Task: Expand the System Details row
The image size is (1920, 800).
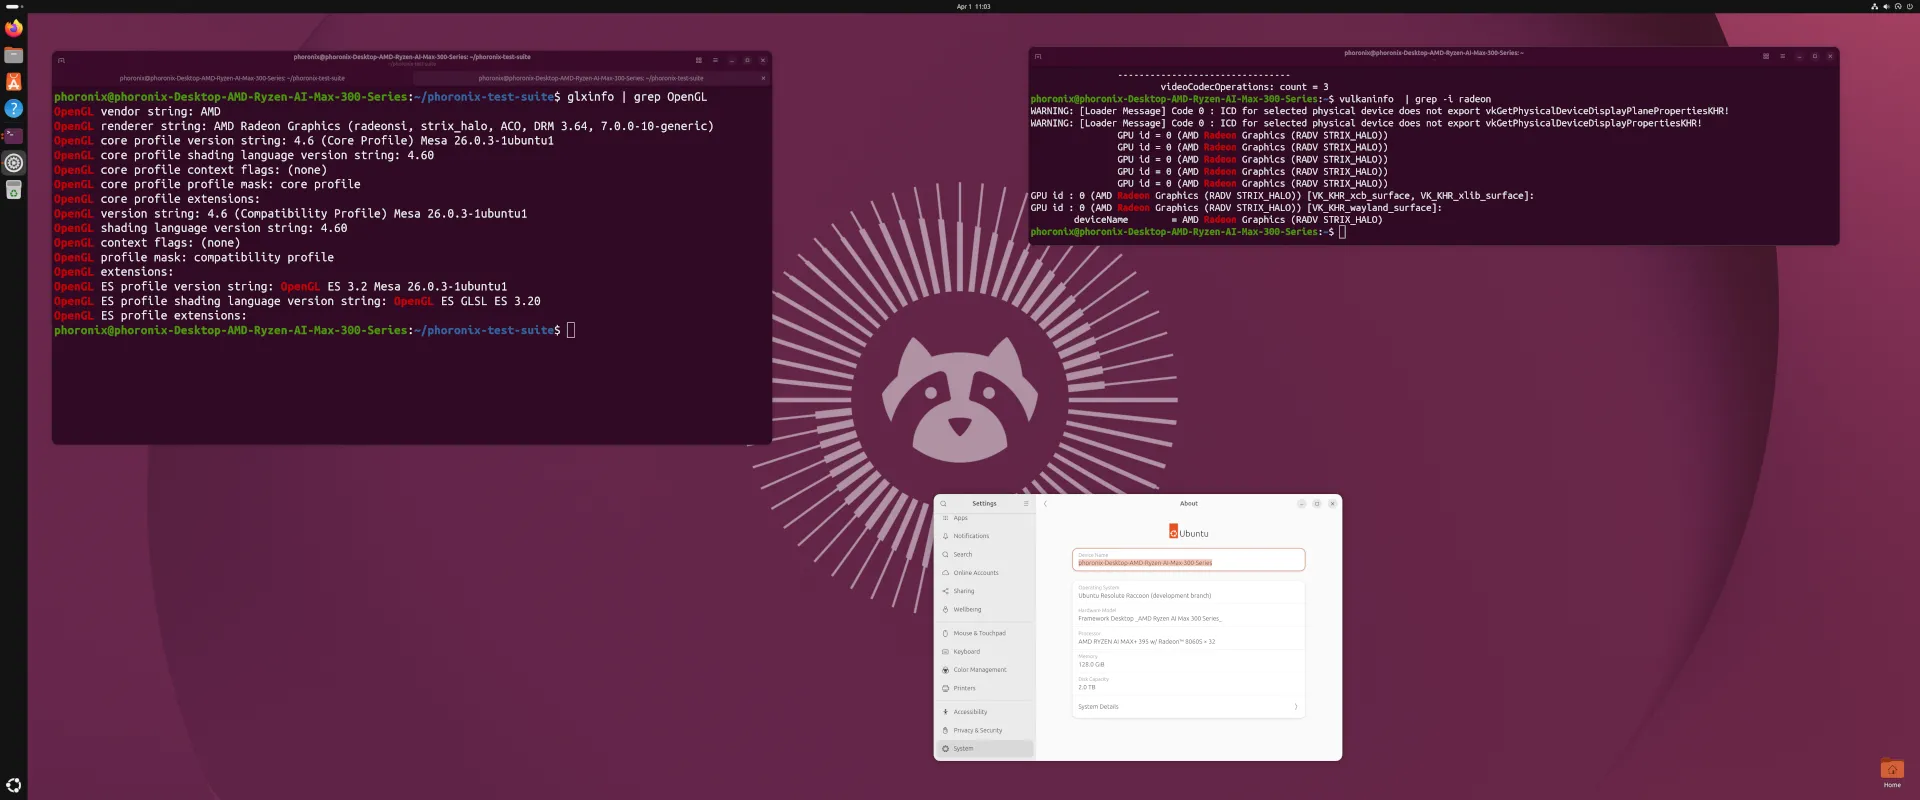Action: click(x=1188, y=707)
